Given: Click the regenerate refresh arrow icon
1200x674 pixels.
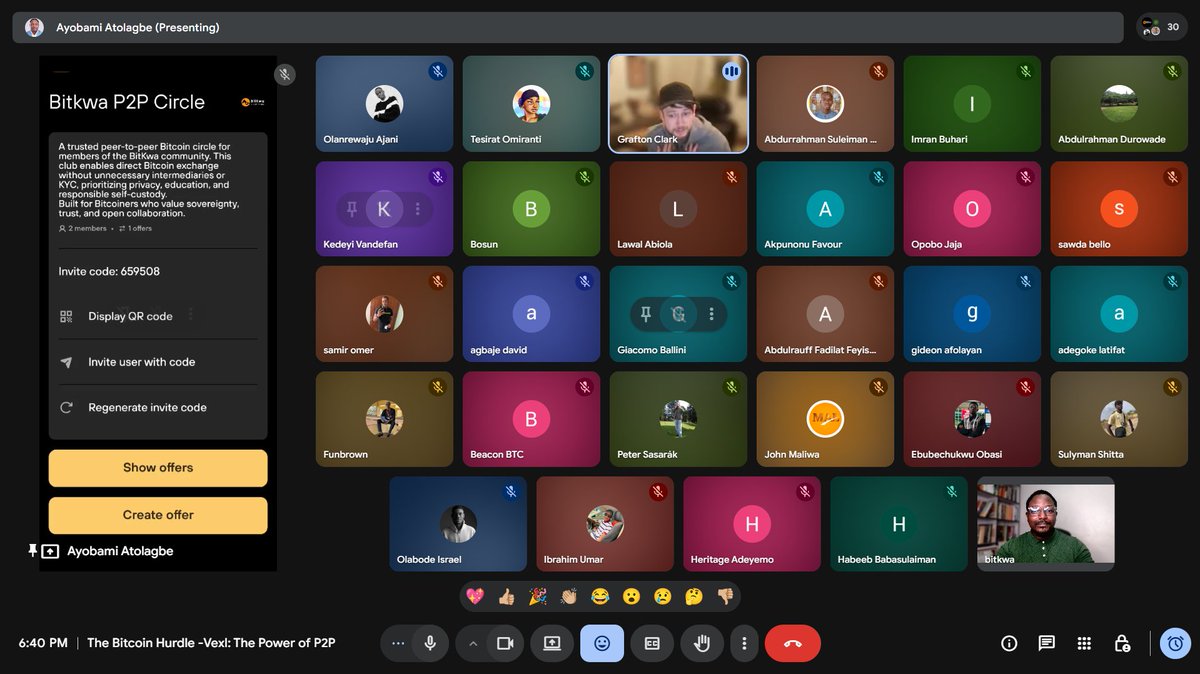Looking at the screenshot, I should click(66, 408).
